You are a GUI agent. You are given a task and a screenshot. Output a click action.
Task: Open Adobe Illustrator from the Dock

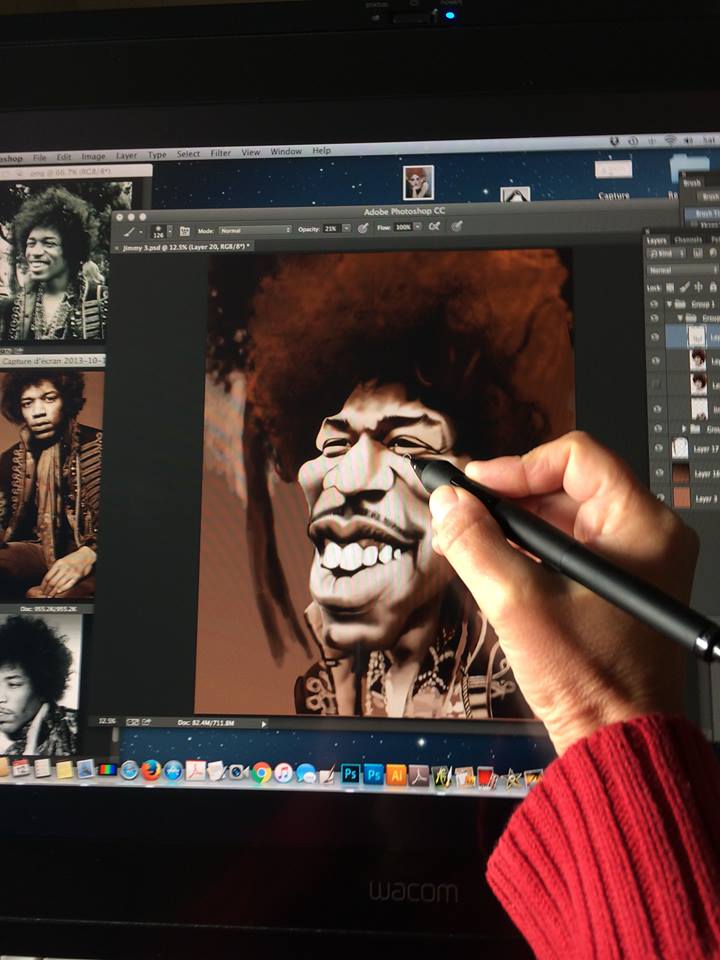click(x=396, y=775)
